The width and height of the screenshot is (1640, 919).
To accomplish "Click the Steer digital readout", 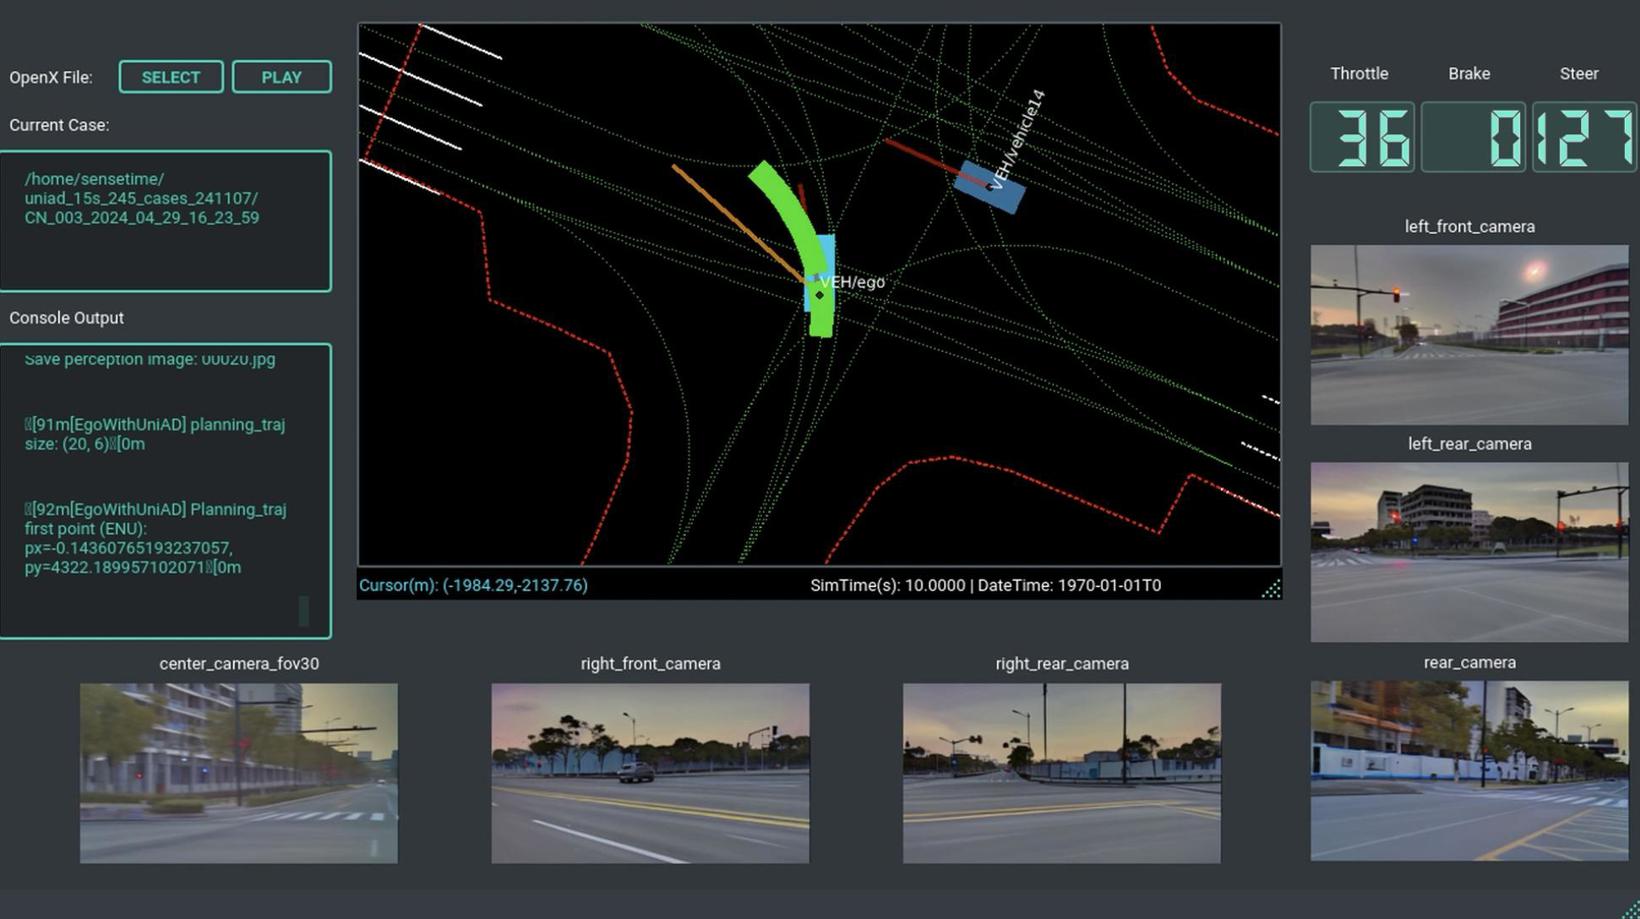I will [x=1584, y=137].
